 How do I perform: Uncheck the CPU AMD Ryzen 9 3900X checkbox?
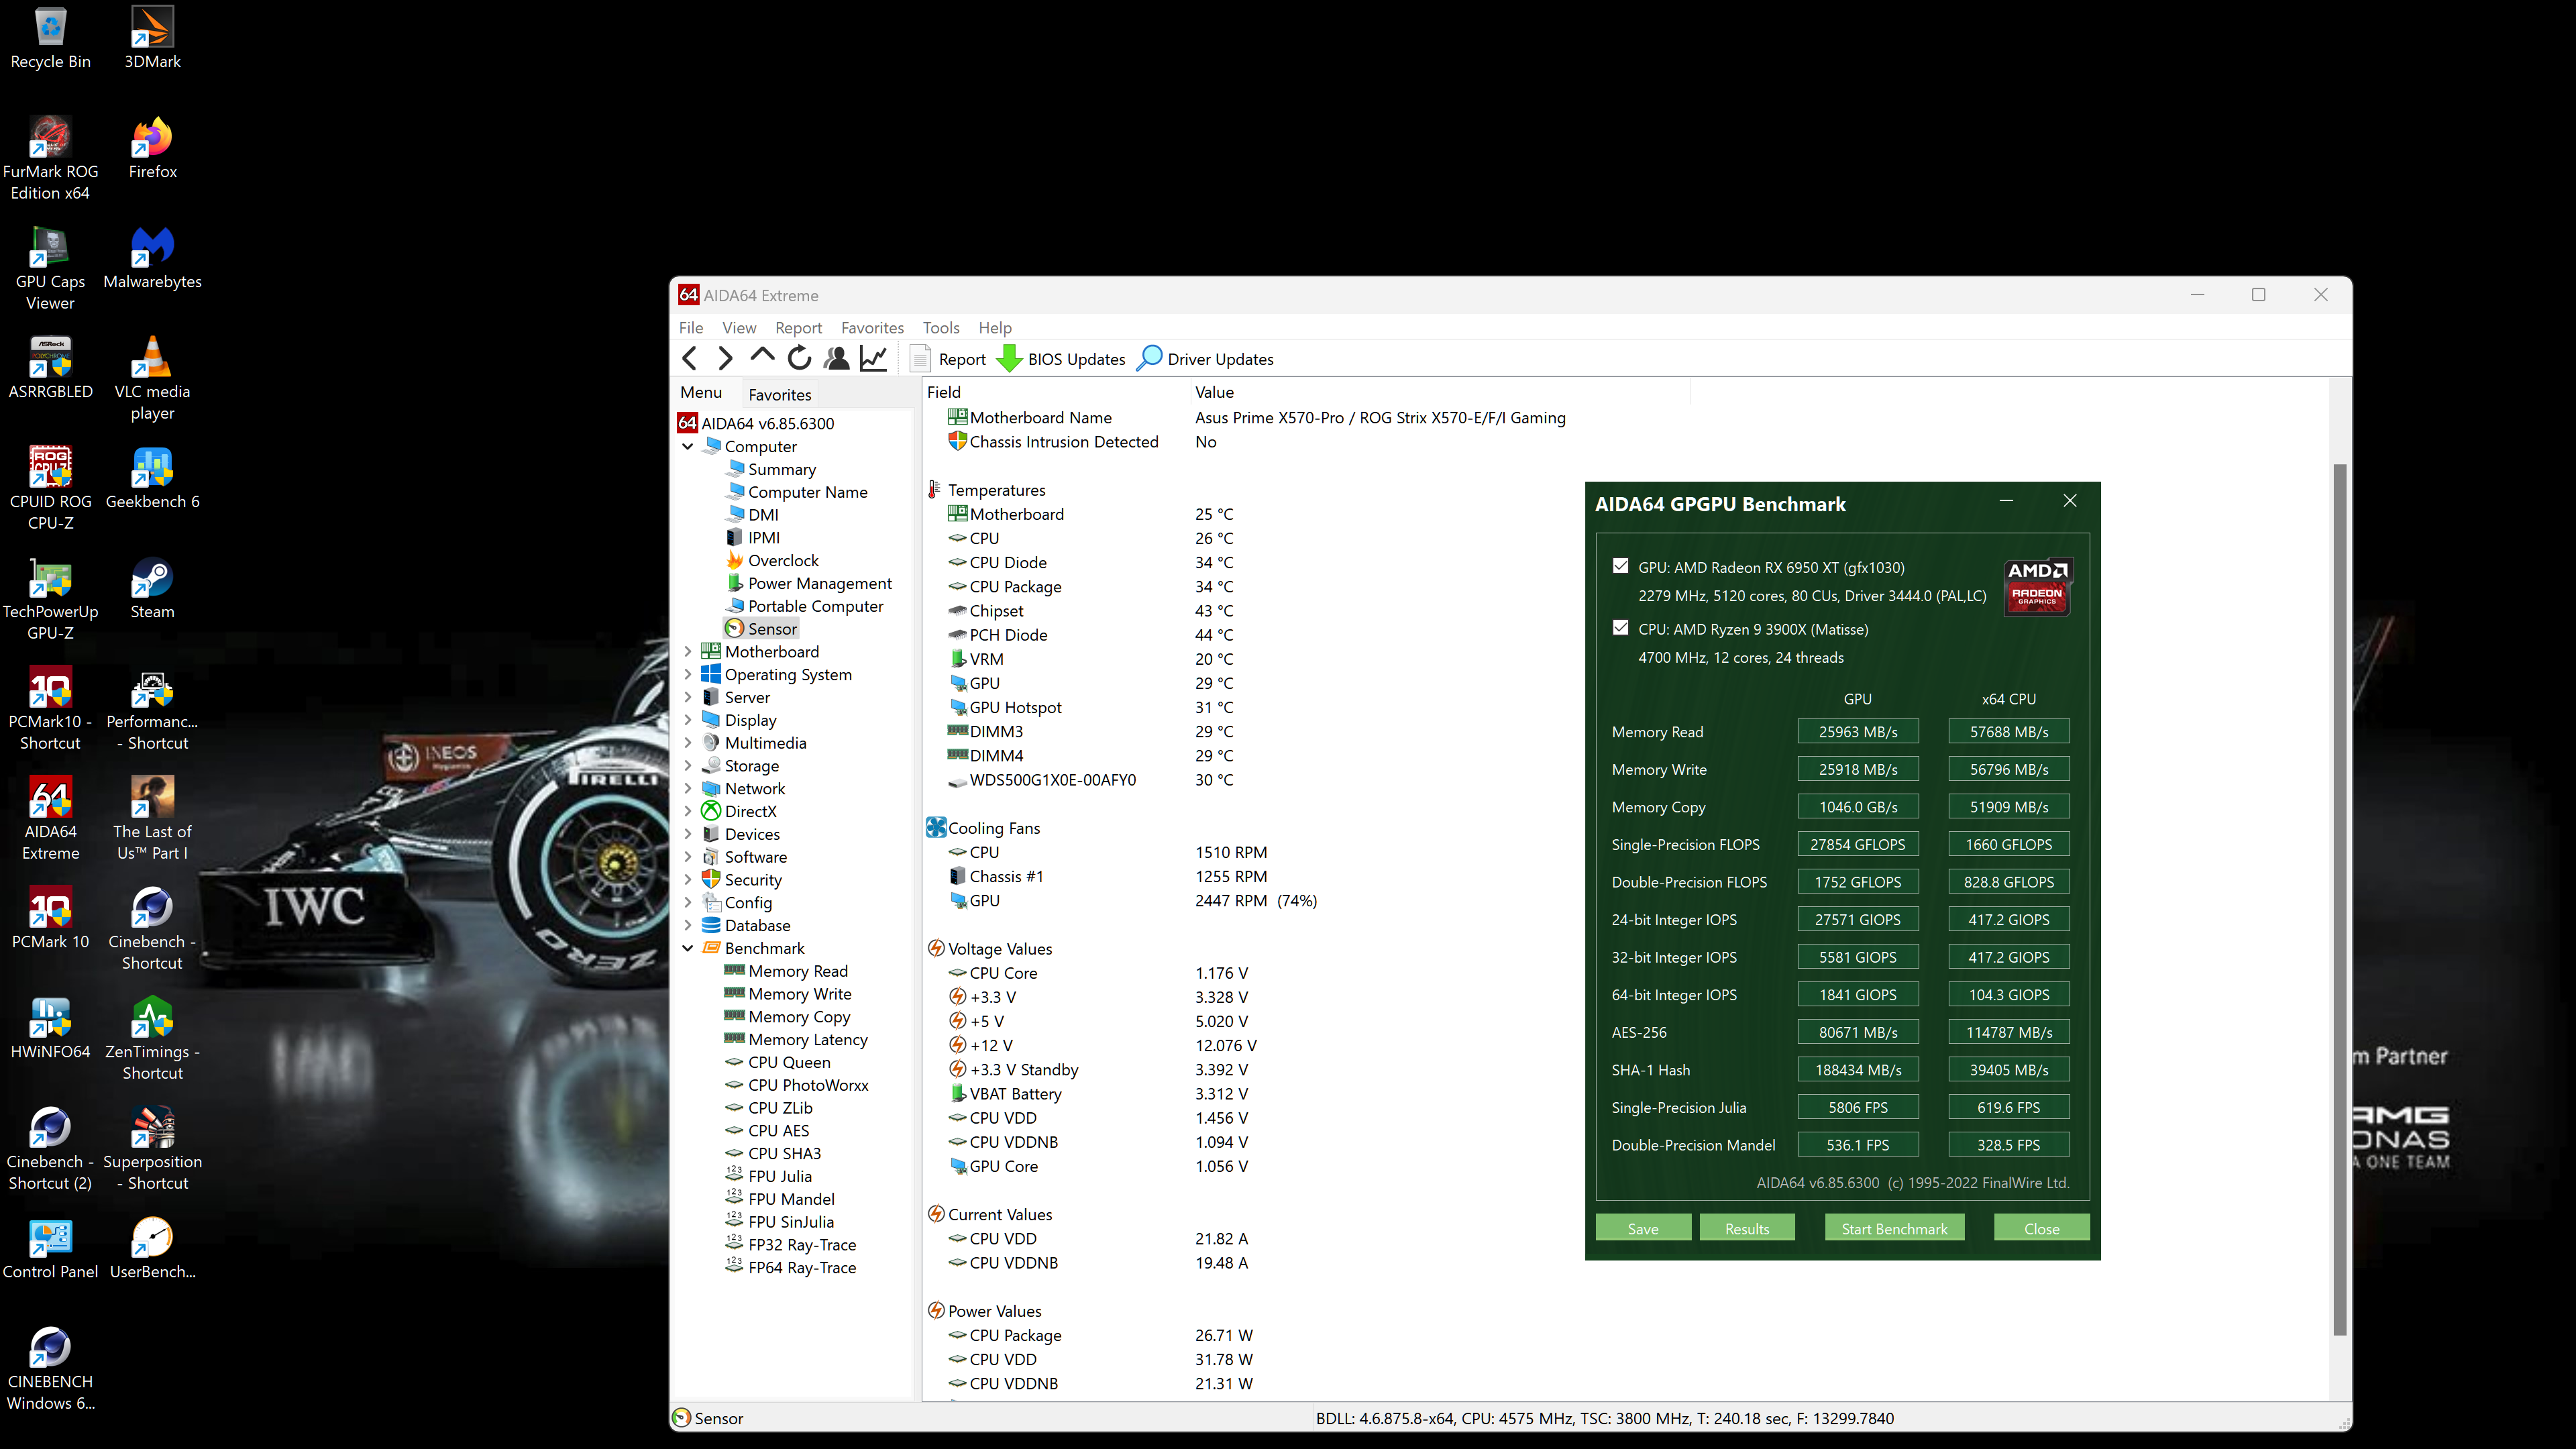click(1620, 628)
